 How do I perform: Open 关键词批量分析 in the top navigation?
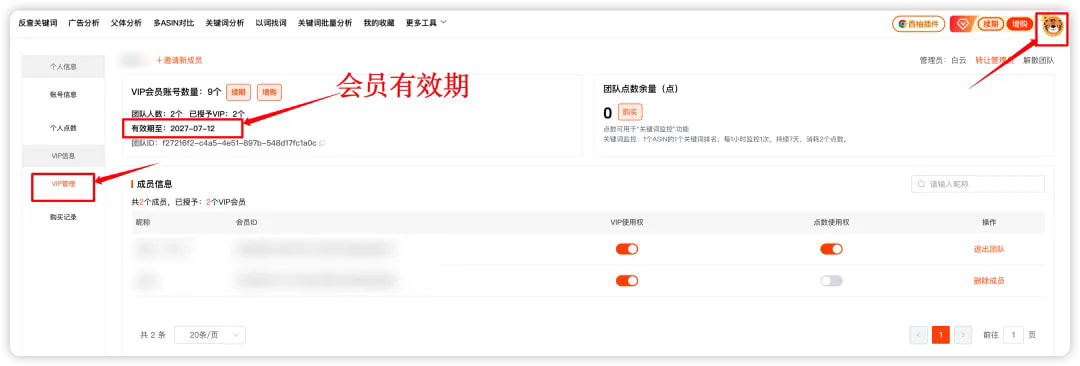click(324, 23)
